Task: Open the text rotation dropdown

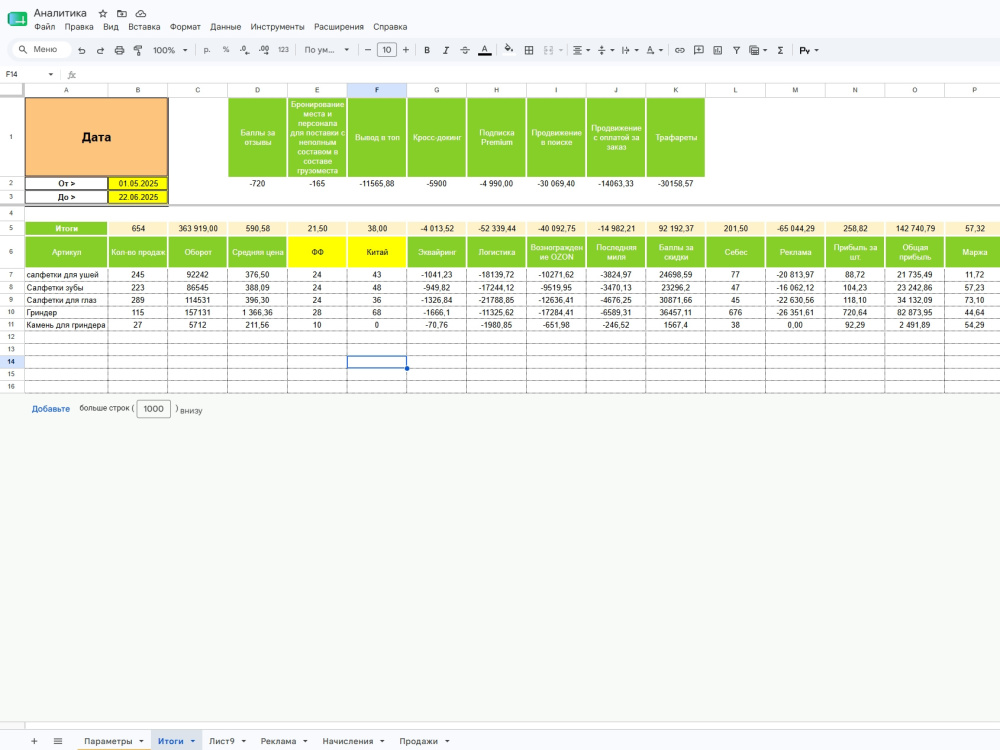Action: pyautogui.click(x=654, y=50)
